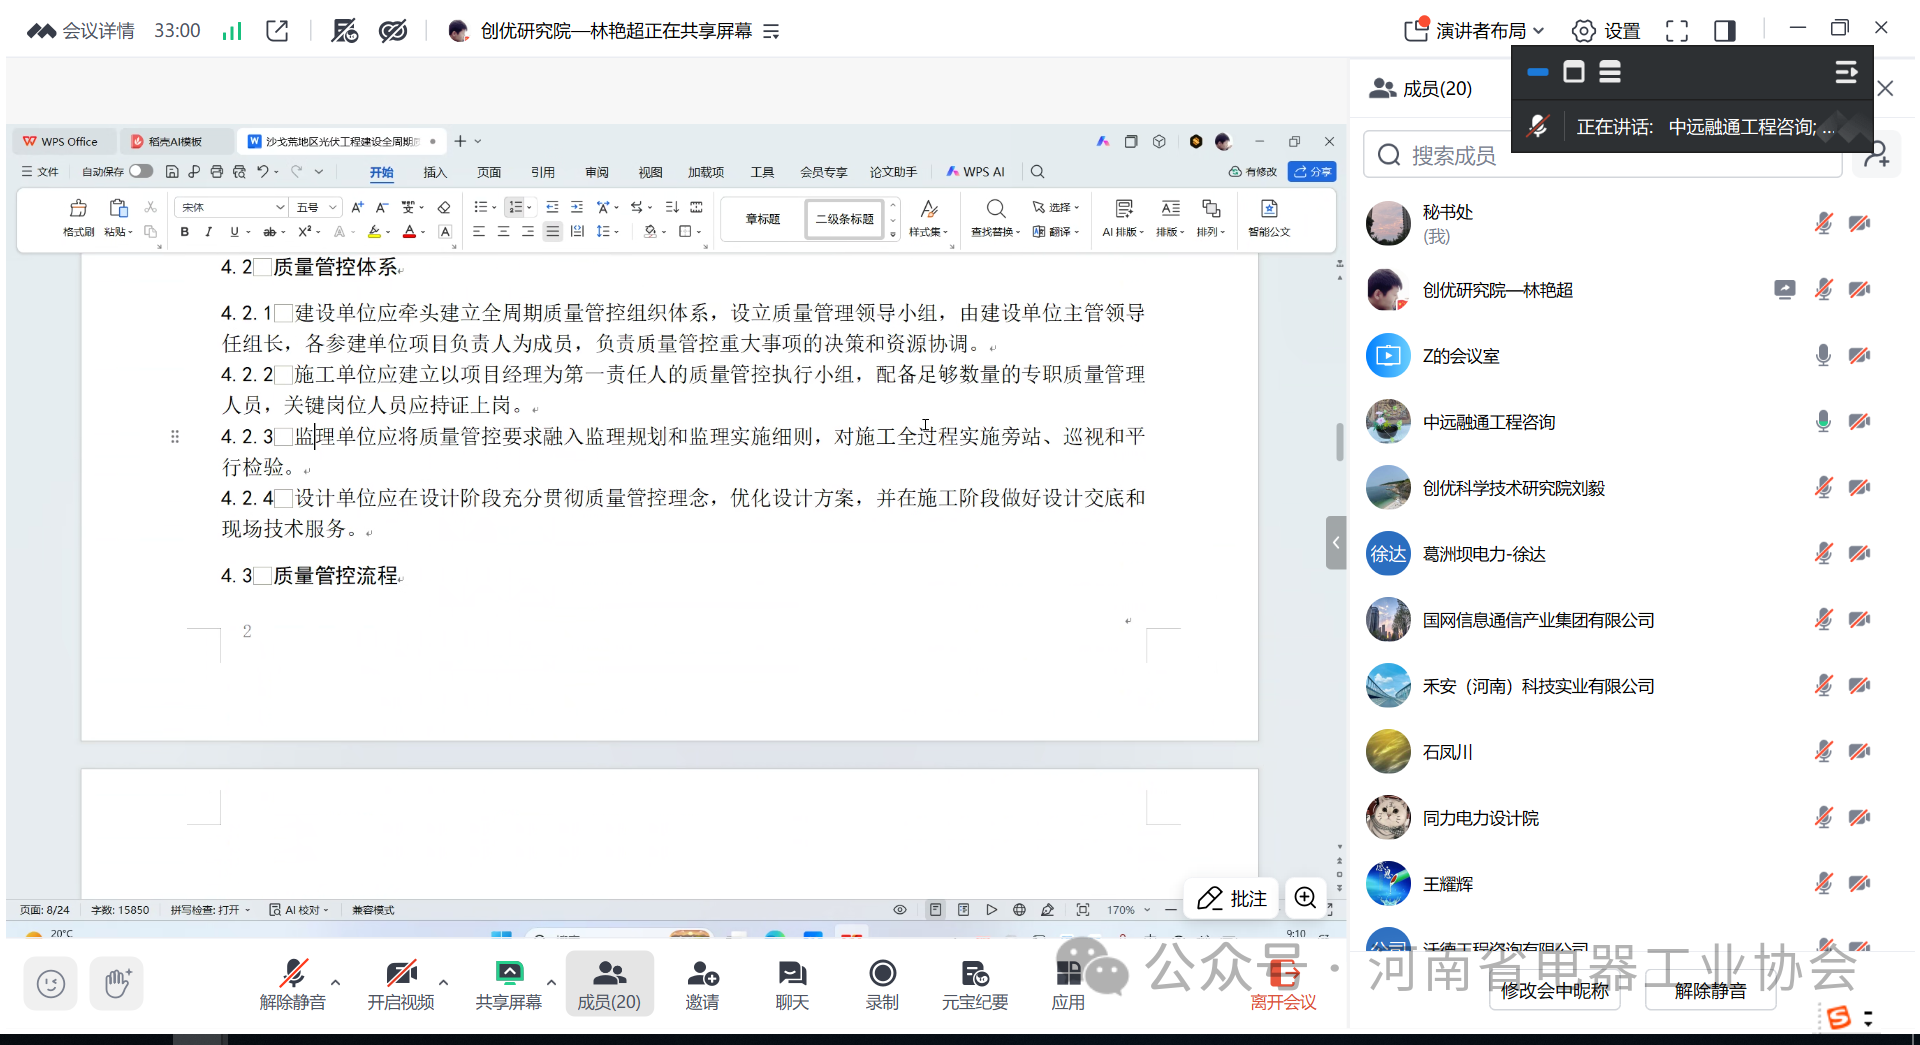Viewport: 1920px width, 1045px height.
Task: Toggle Z的会议室 microphone icon
Action: [1823, 355]
